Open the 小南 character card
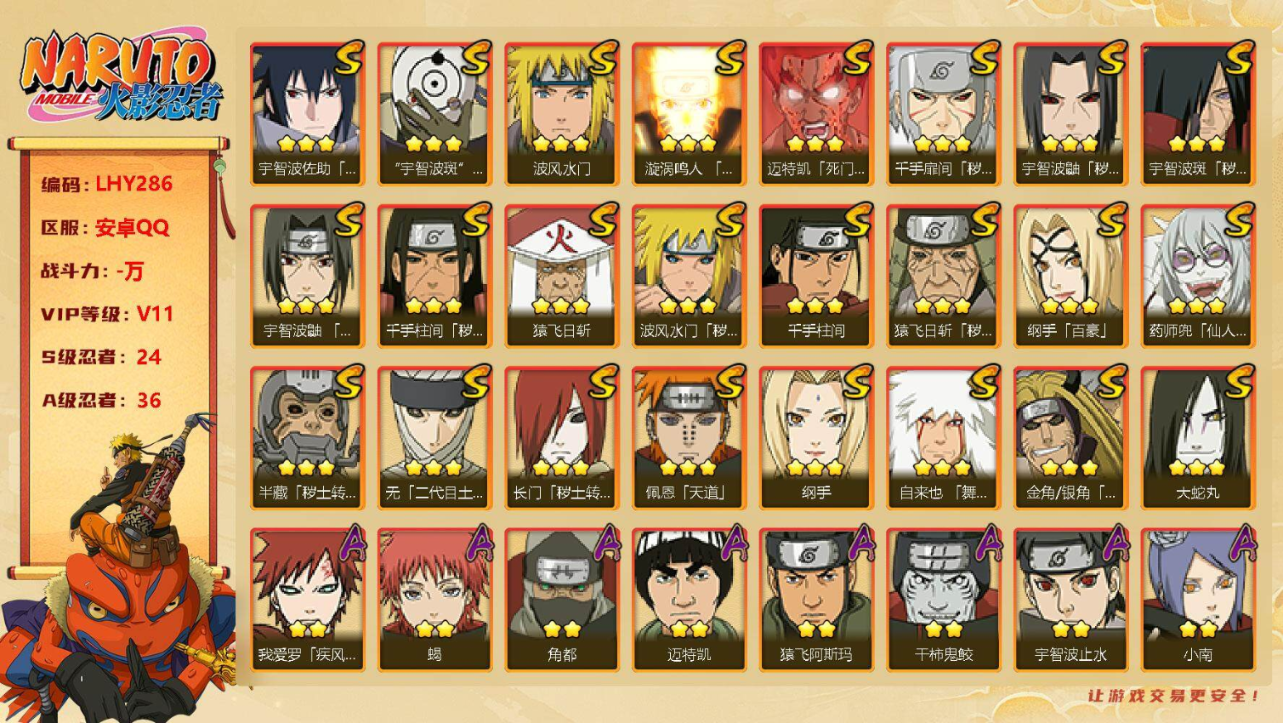 click(1198, 599)
